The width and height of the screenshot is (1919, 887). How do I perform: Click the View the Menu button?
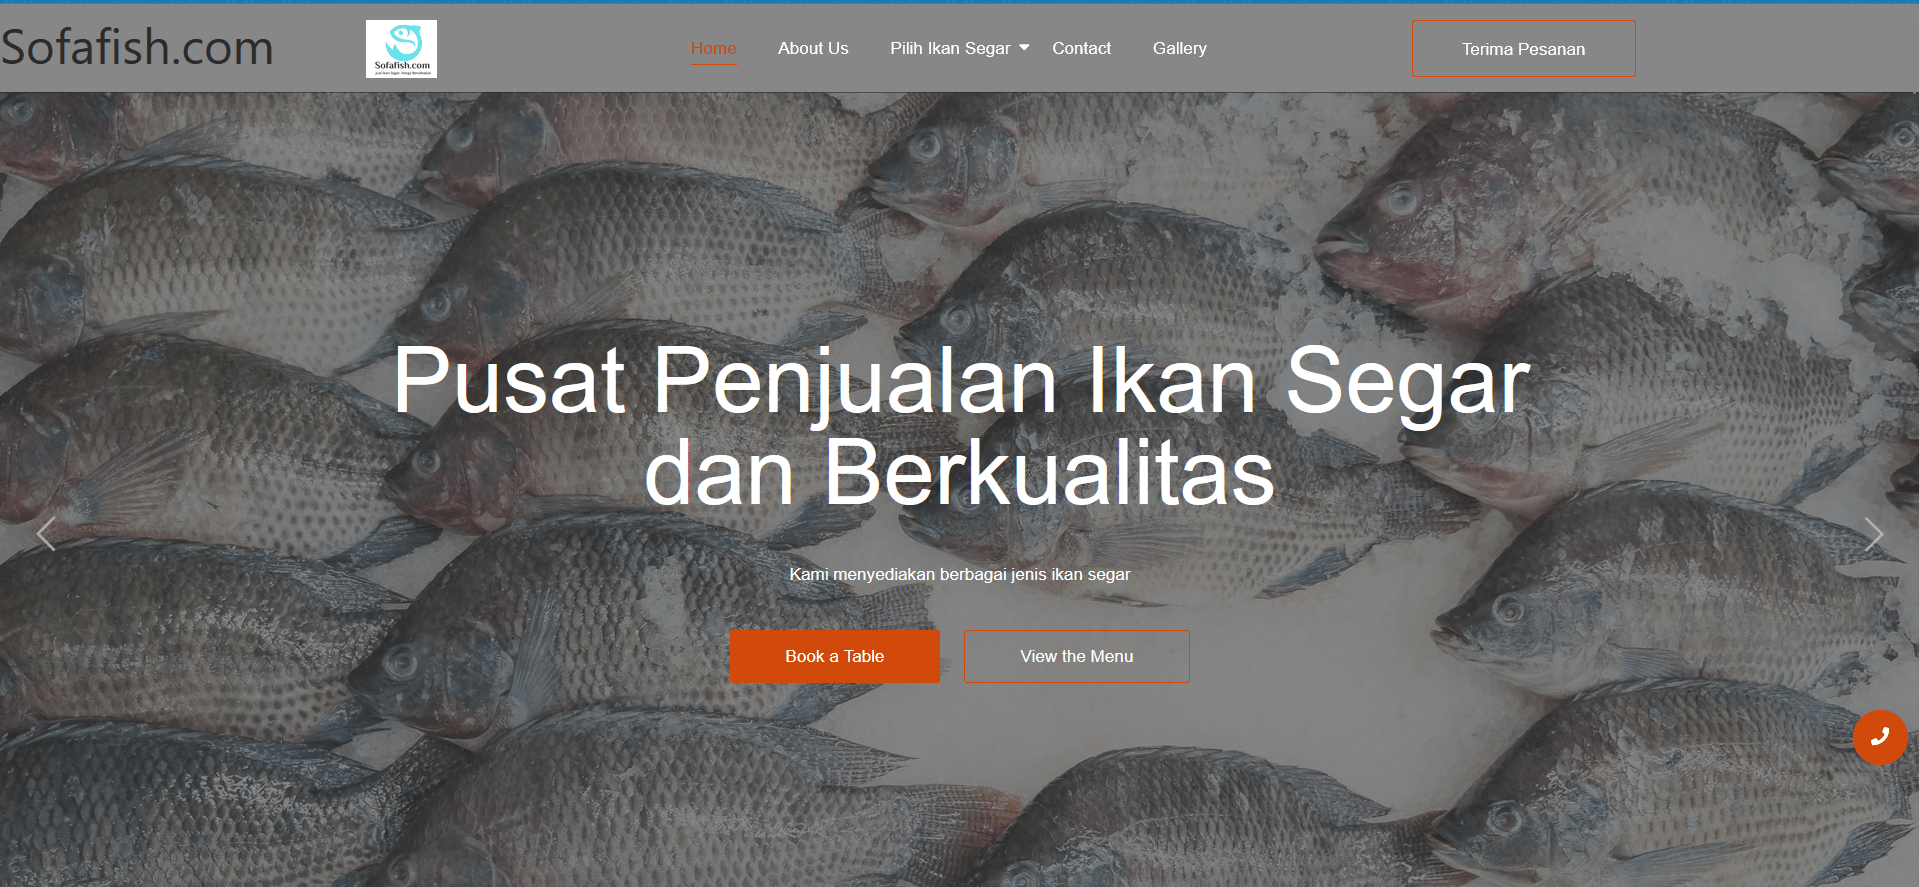[x=1076, y=656]
